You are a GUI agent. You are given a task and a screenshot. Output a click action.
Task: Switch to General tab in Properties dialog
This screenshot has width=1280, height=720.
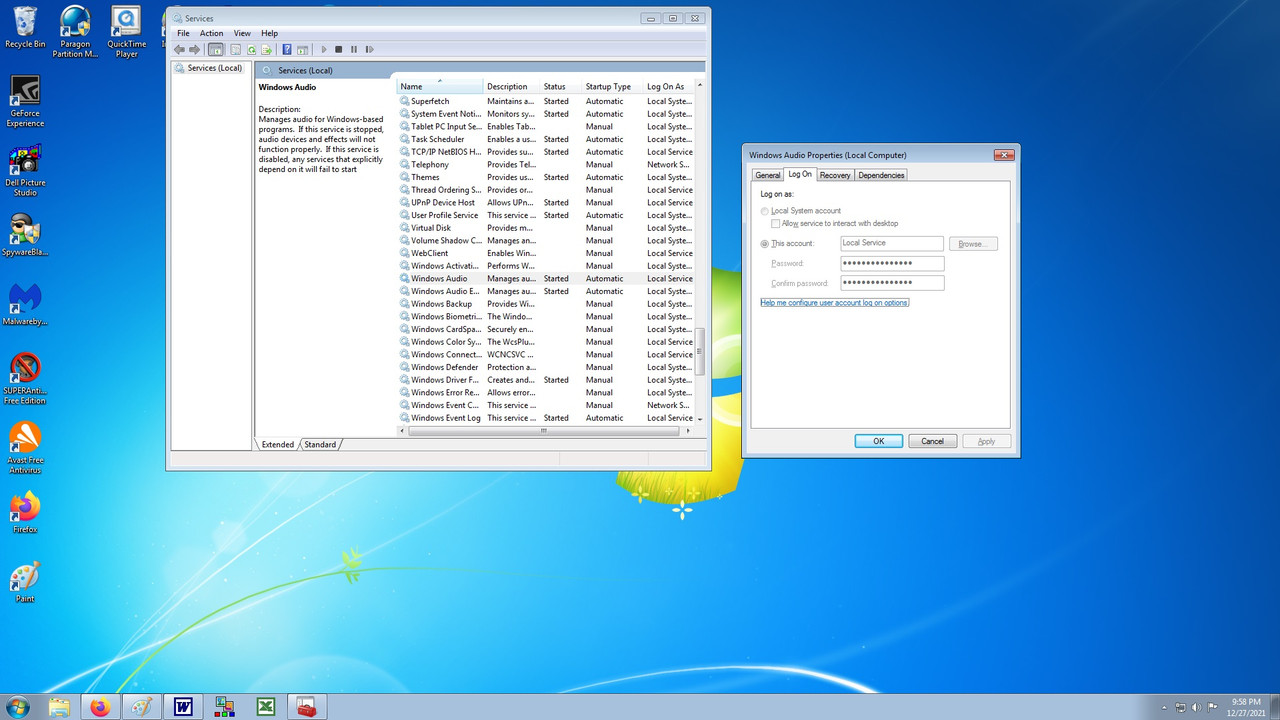[x=767, y=175]
